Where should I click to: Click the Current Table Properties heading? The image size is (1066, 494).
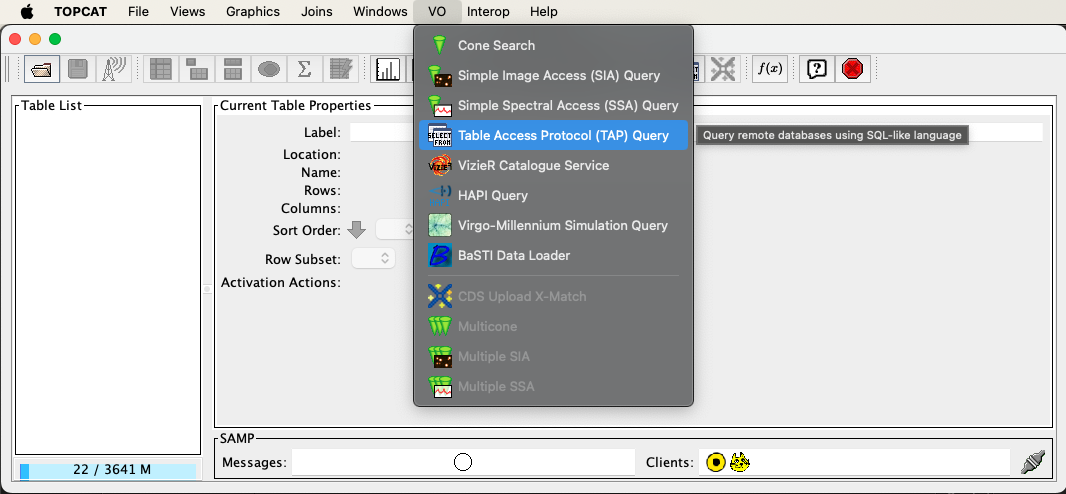tap(296, 105)
